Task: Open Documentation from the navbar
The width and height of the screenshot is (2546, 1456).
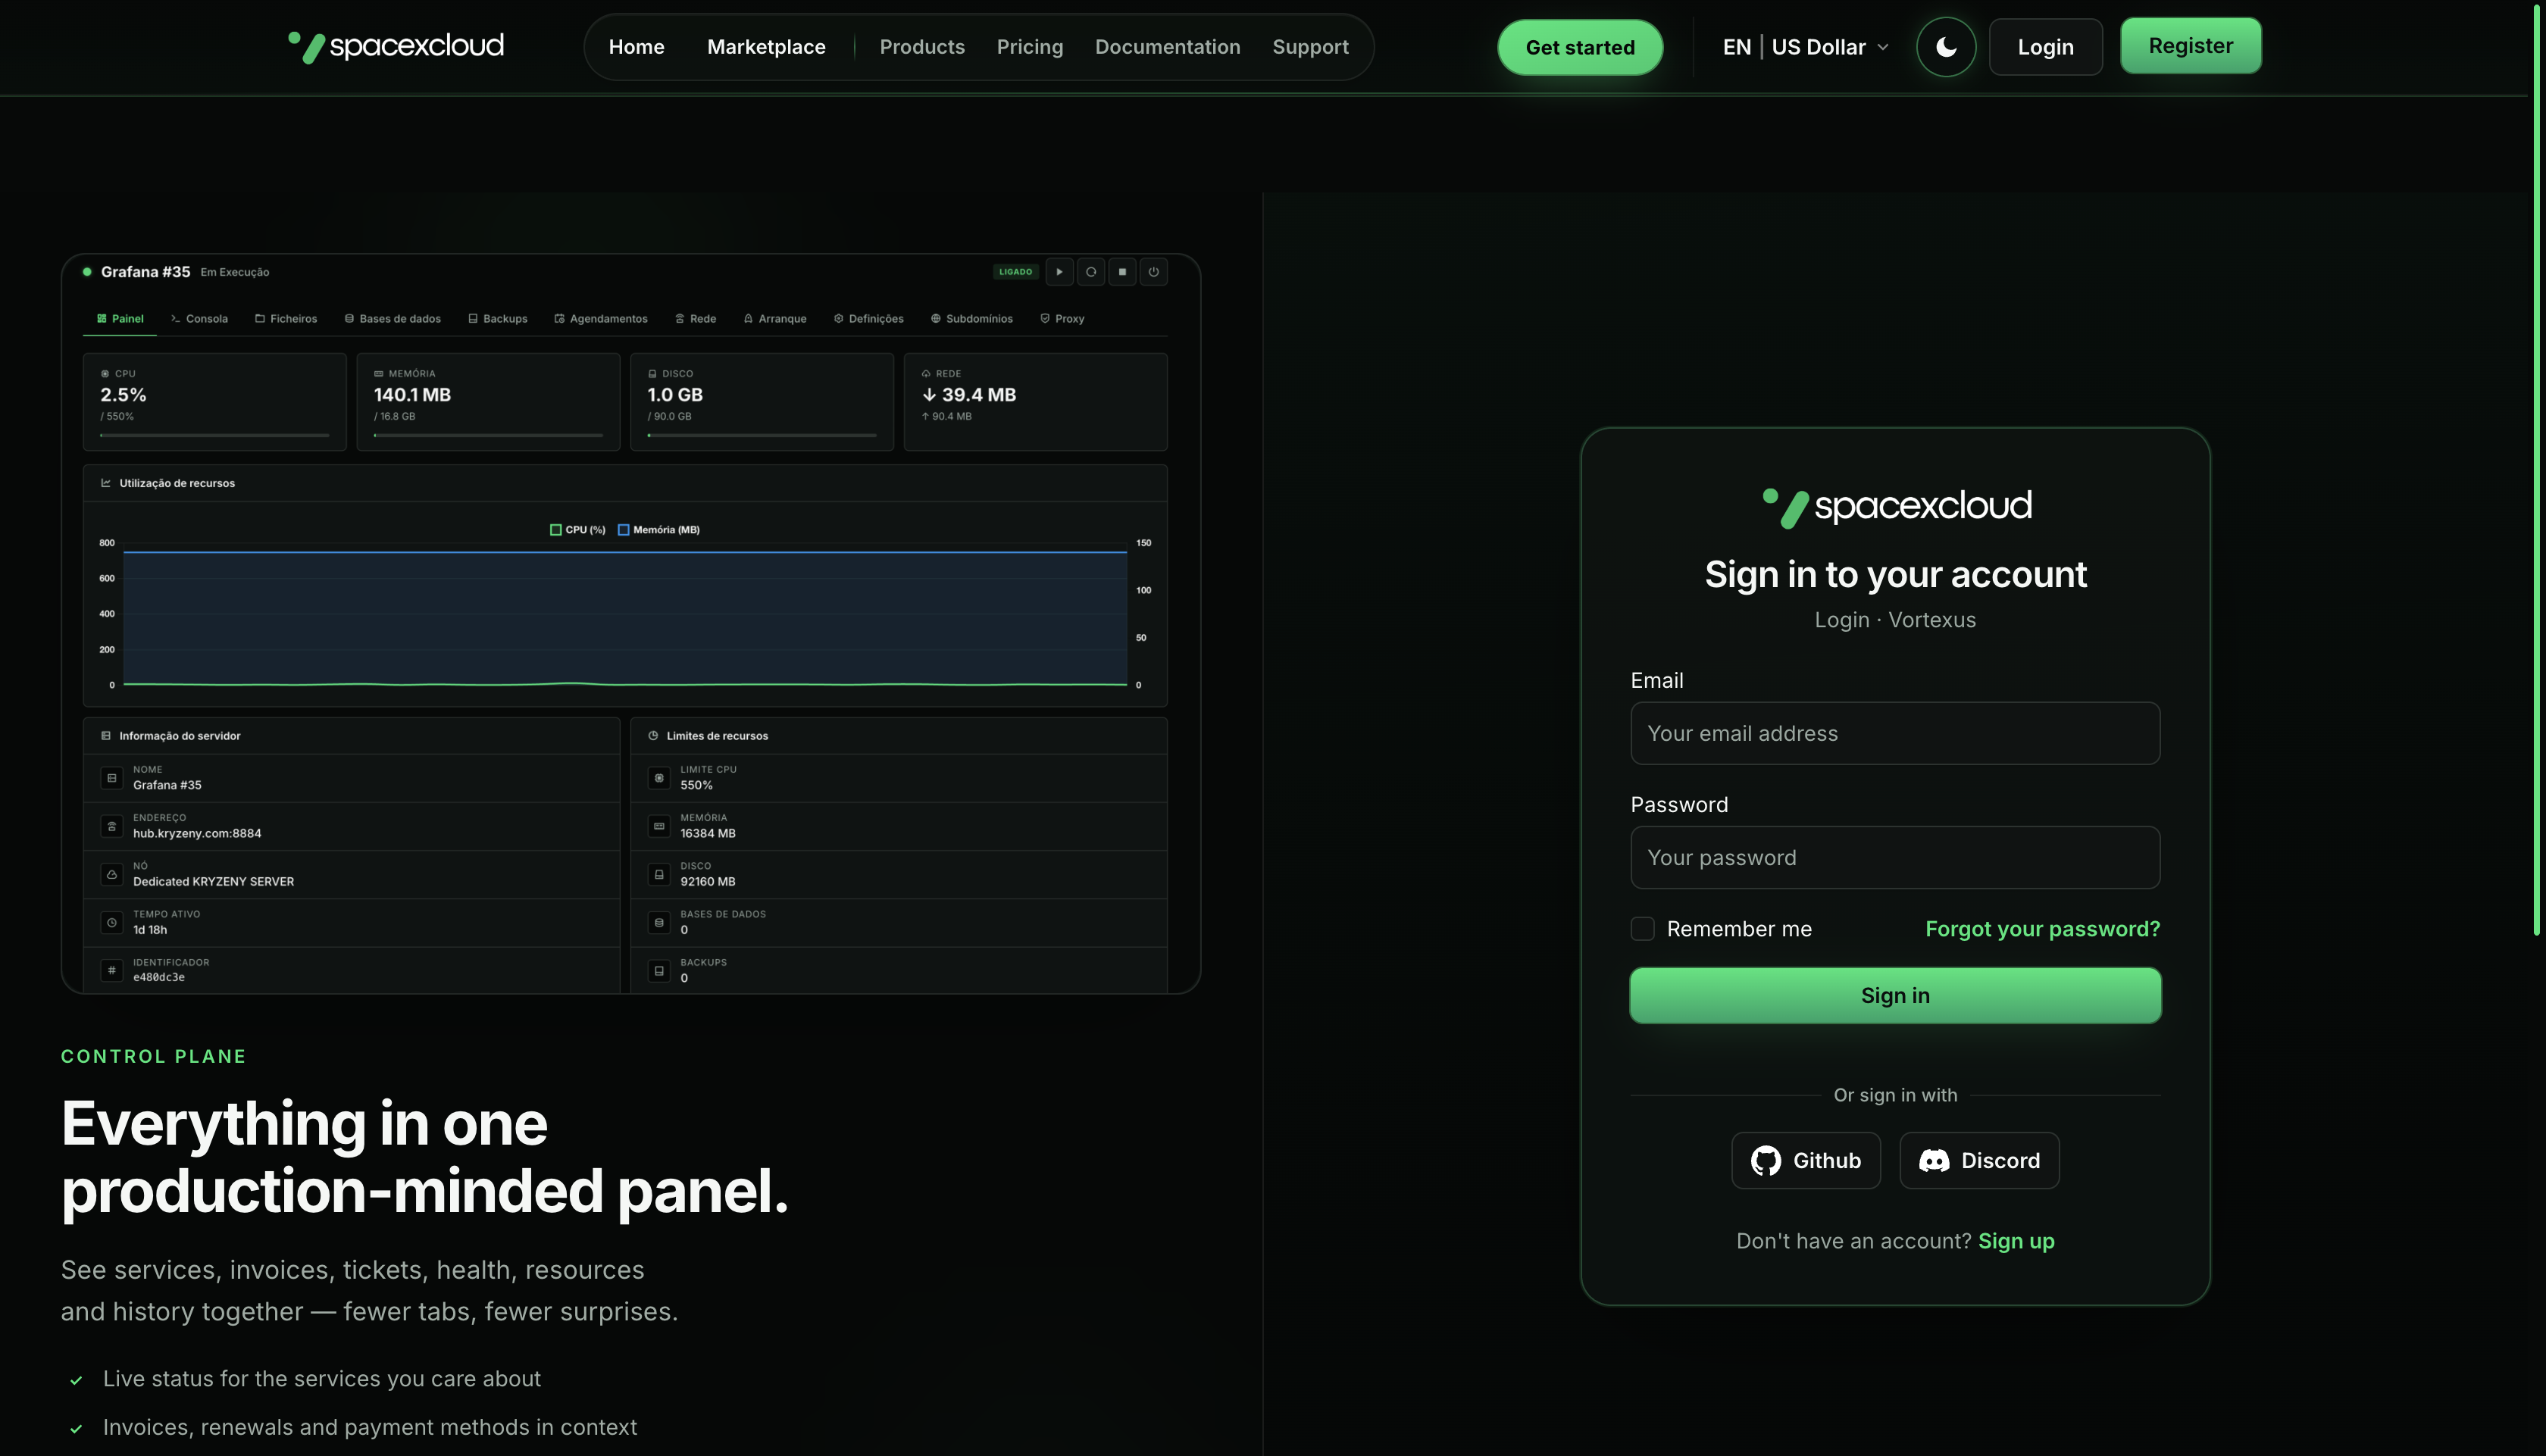Action: [1167, 47]
